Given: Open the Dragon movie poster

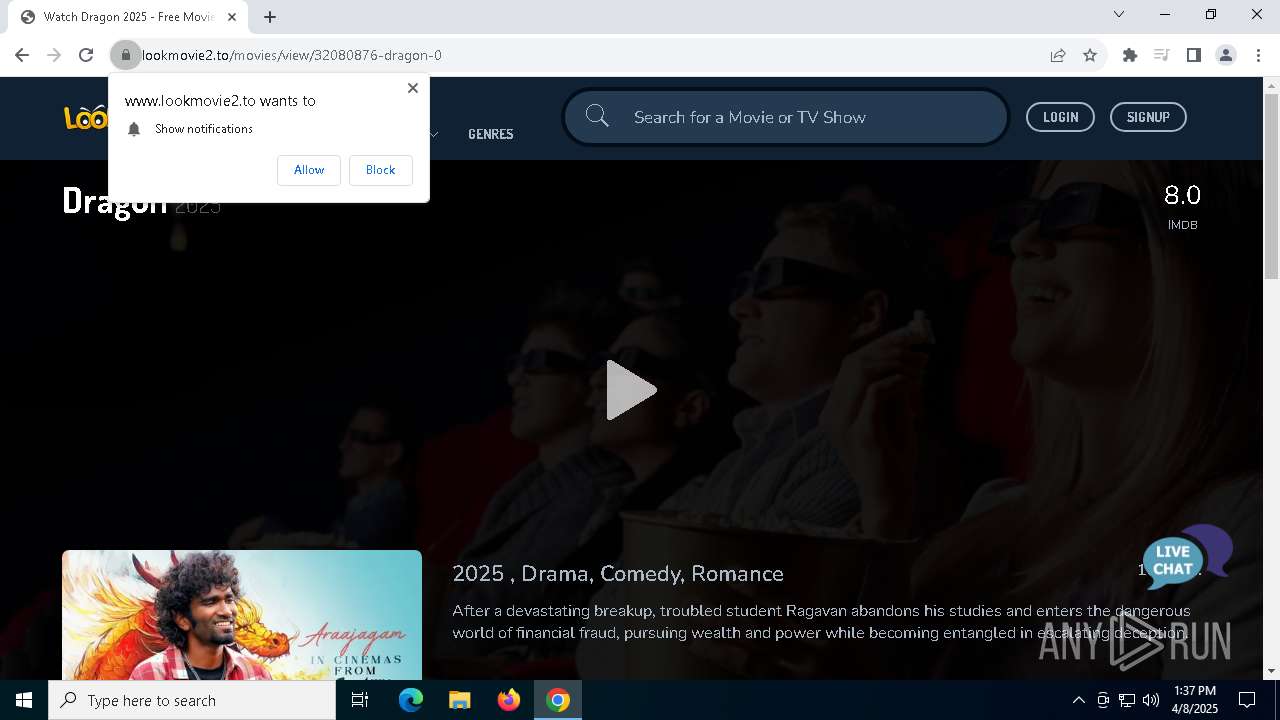Looking at the screenshot, I should 242,615.
